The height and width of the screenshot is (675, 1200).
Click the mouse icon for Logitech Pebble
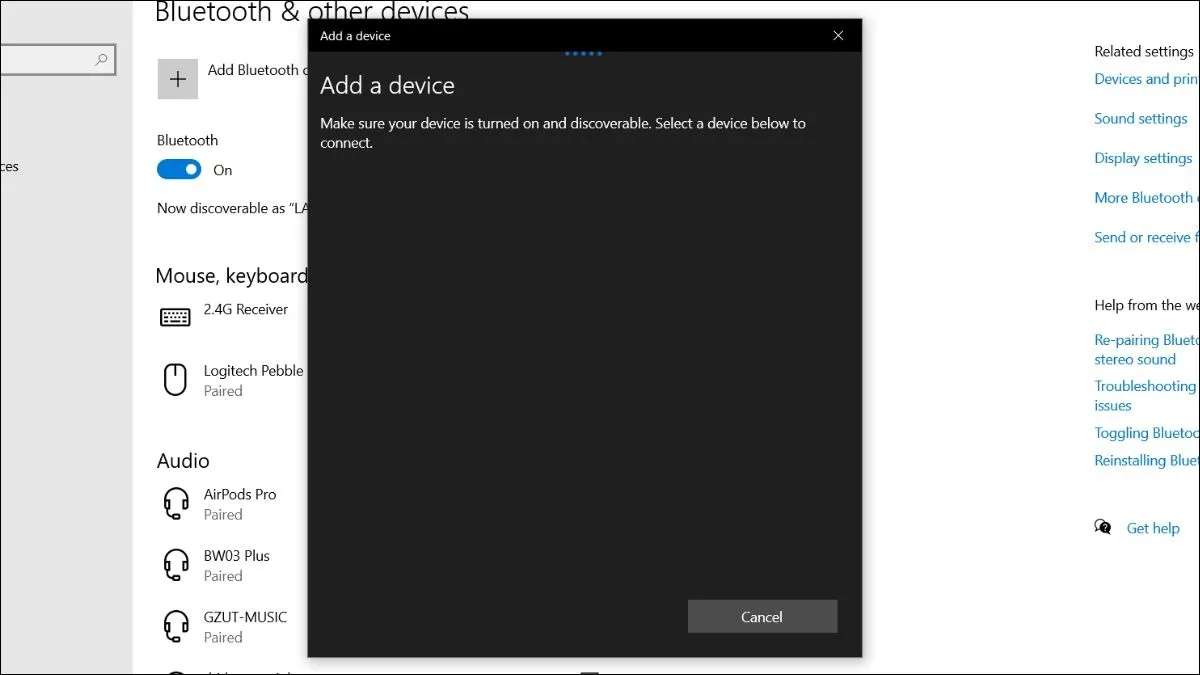[x=175, y=380]
